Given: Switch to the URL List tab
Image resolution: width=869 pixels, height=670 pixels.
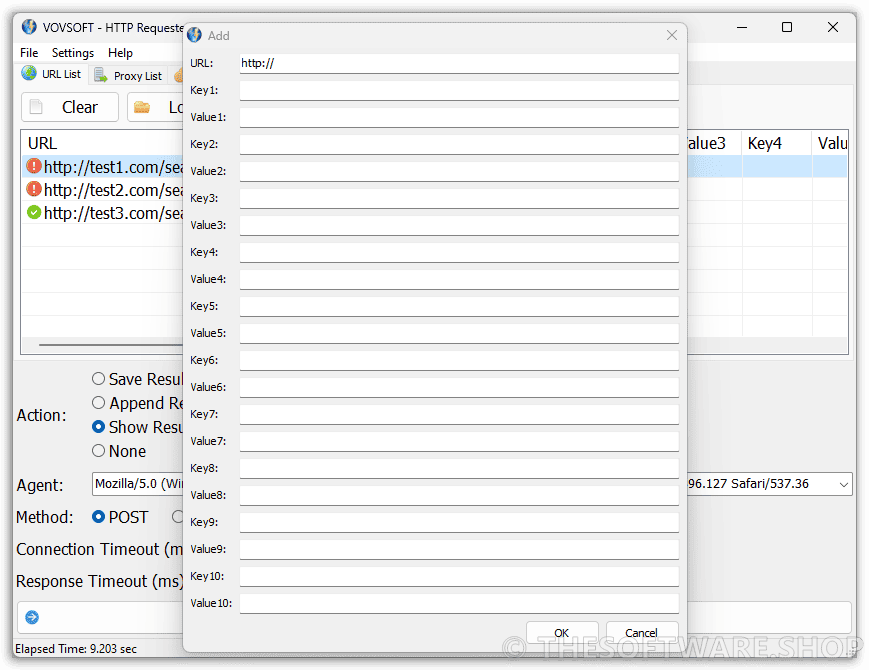Looking at the screenshot, I should (52, 74).
